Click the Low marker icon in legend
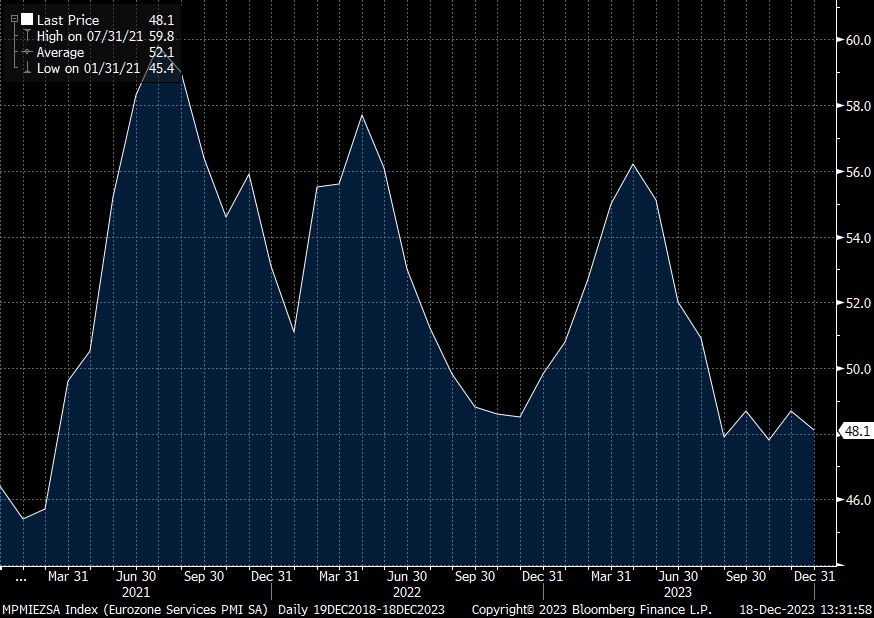This screenshot has width=874, height=618. click(27, 68)
